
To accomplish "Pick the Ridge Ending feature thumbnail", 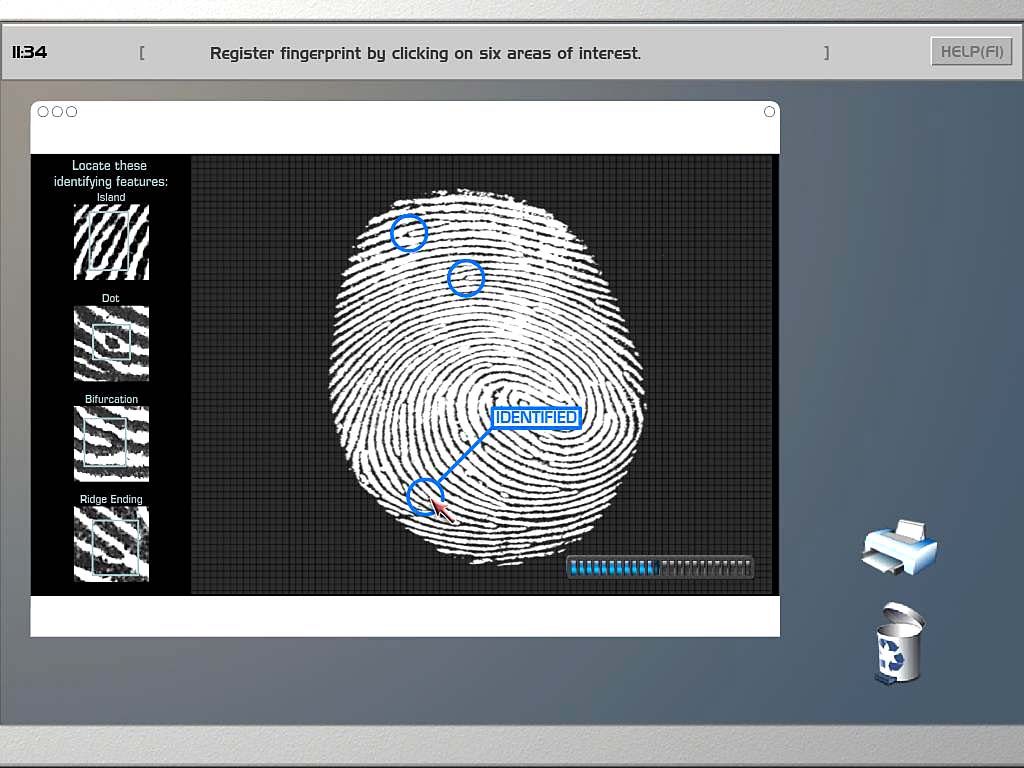I will pyautogui.click(x=111, y=543).
